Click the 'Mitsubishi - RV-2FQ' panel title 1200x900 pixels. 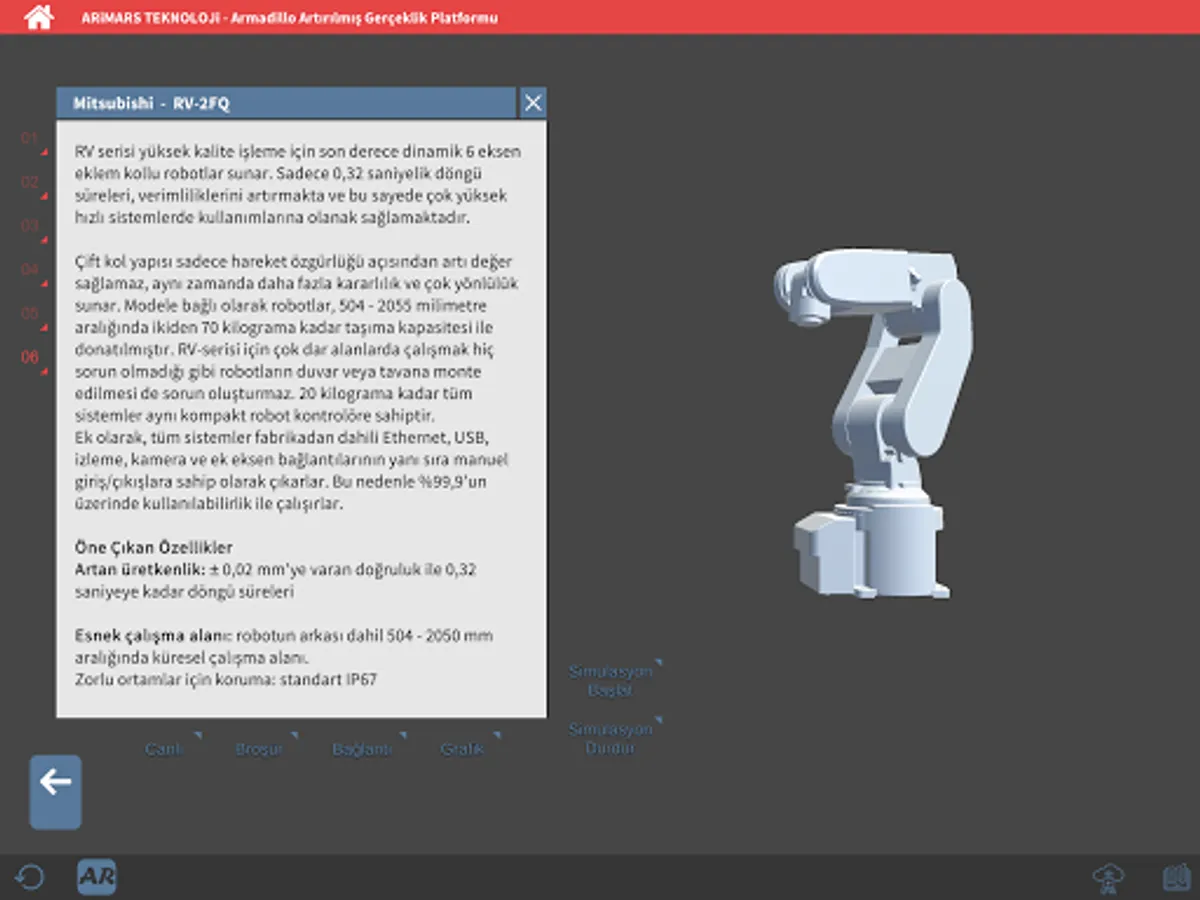click(151, 103)
